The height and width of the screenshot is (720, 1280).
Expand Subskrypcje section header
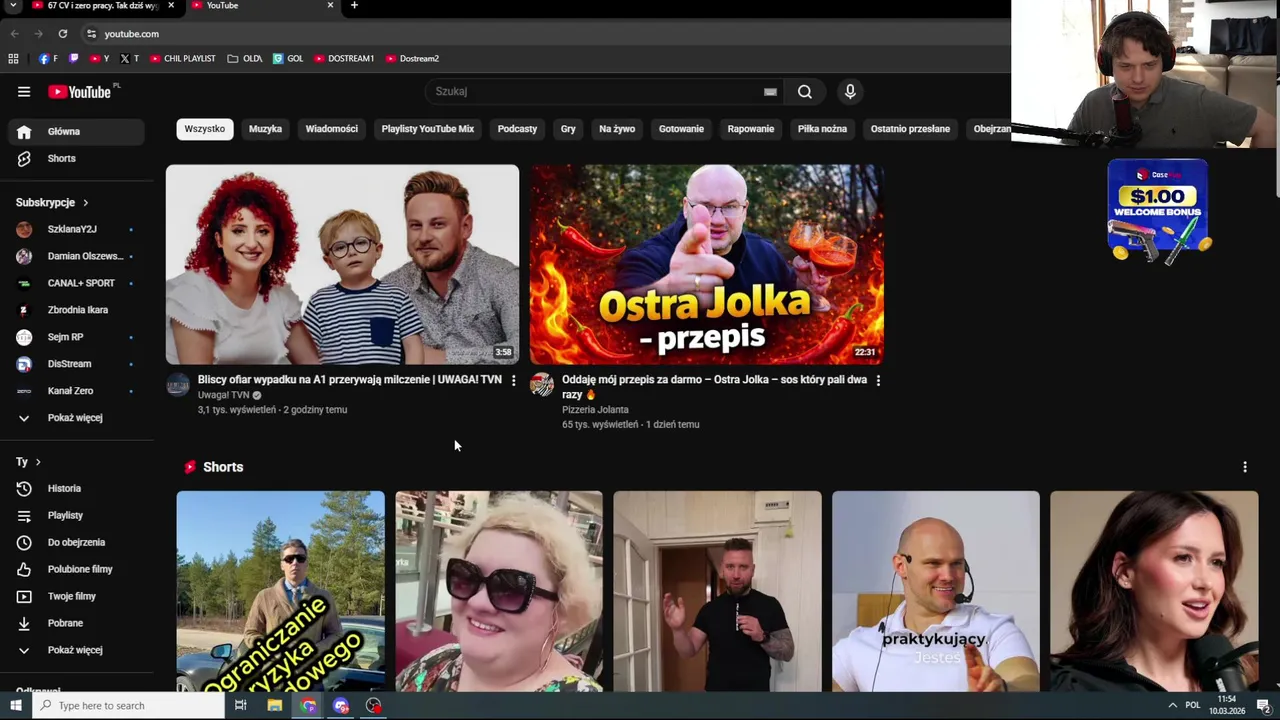[x=52, y=203]
